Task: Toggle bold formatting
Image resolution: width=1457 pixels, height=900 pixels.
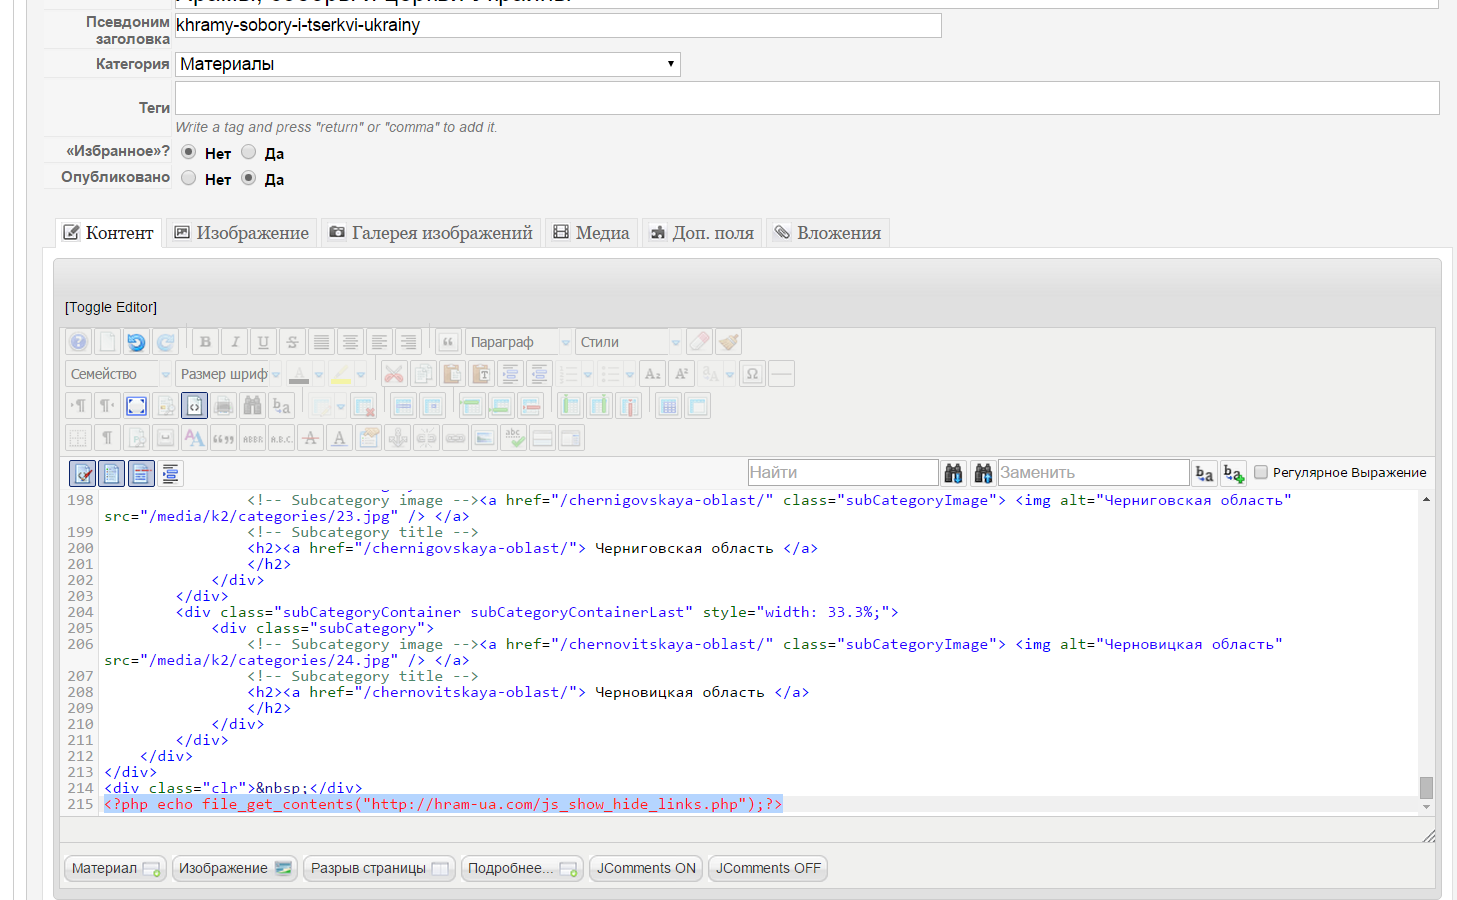Action: pos(205,342)
